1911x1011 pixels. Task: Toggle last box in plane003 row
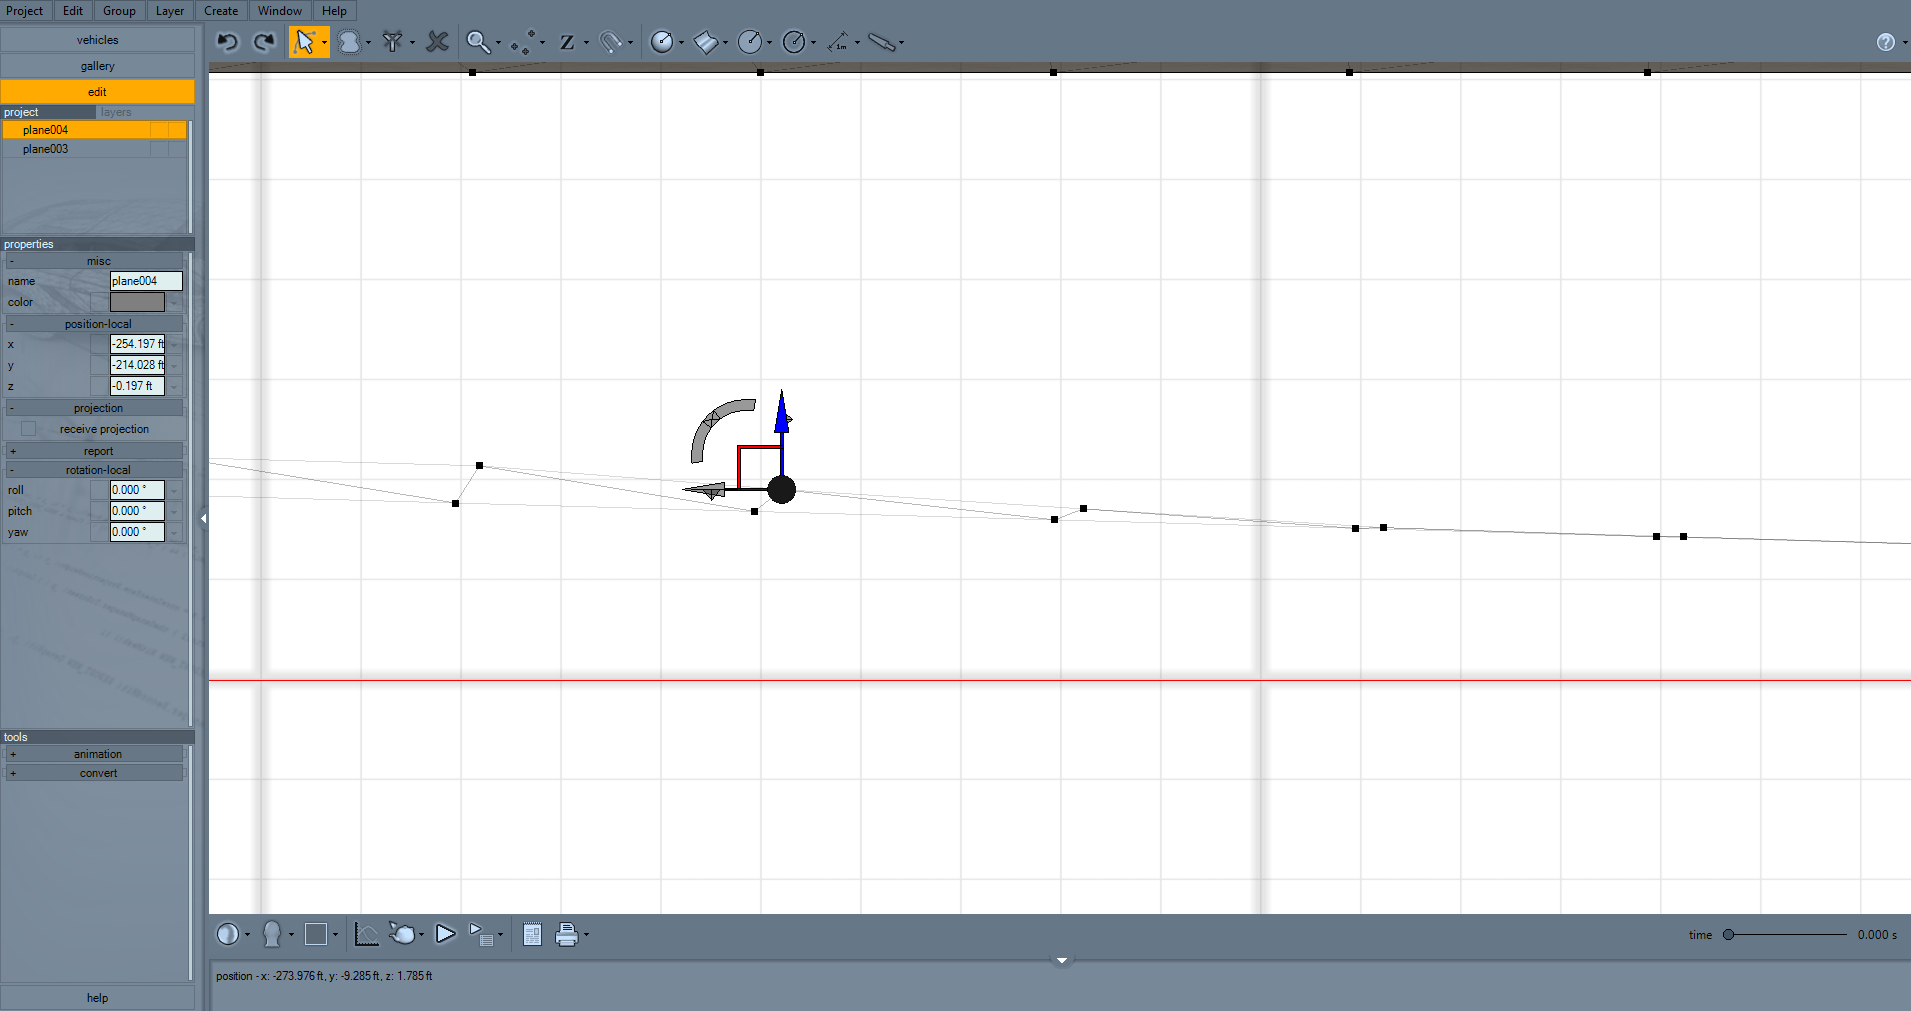pyautogui.click(x=177, y=149)
